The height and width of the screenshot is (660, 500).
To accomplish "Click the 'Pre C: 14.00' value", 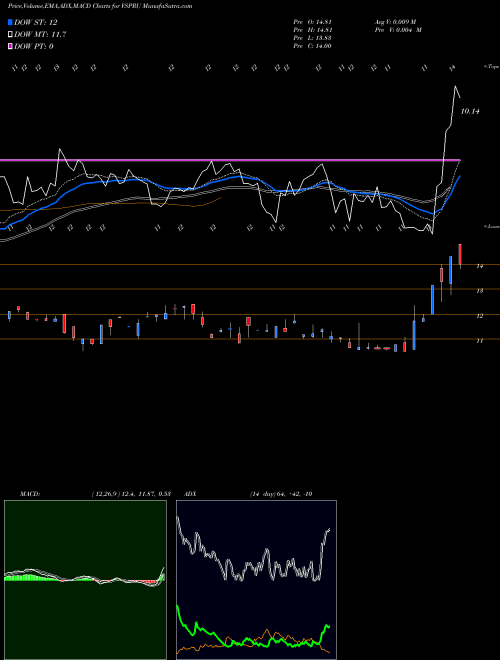I will click(x=312, y=46).
